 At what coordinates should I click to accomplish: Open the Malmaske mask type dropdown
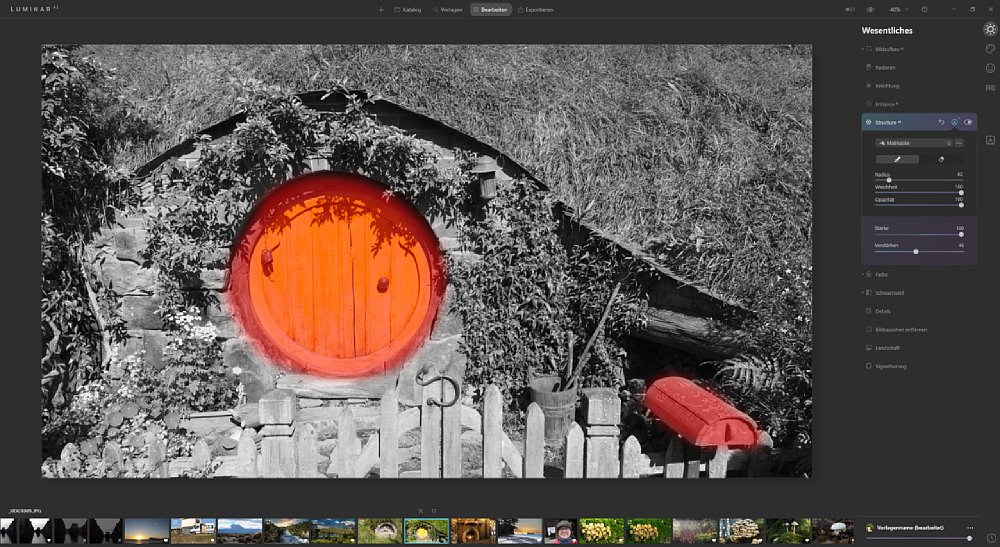914,143
